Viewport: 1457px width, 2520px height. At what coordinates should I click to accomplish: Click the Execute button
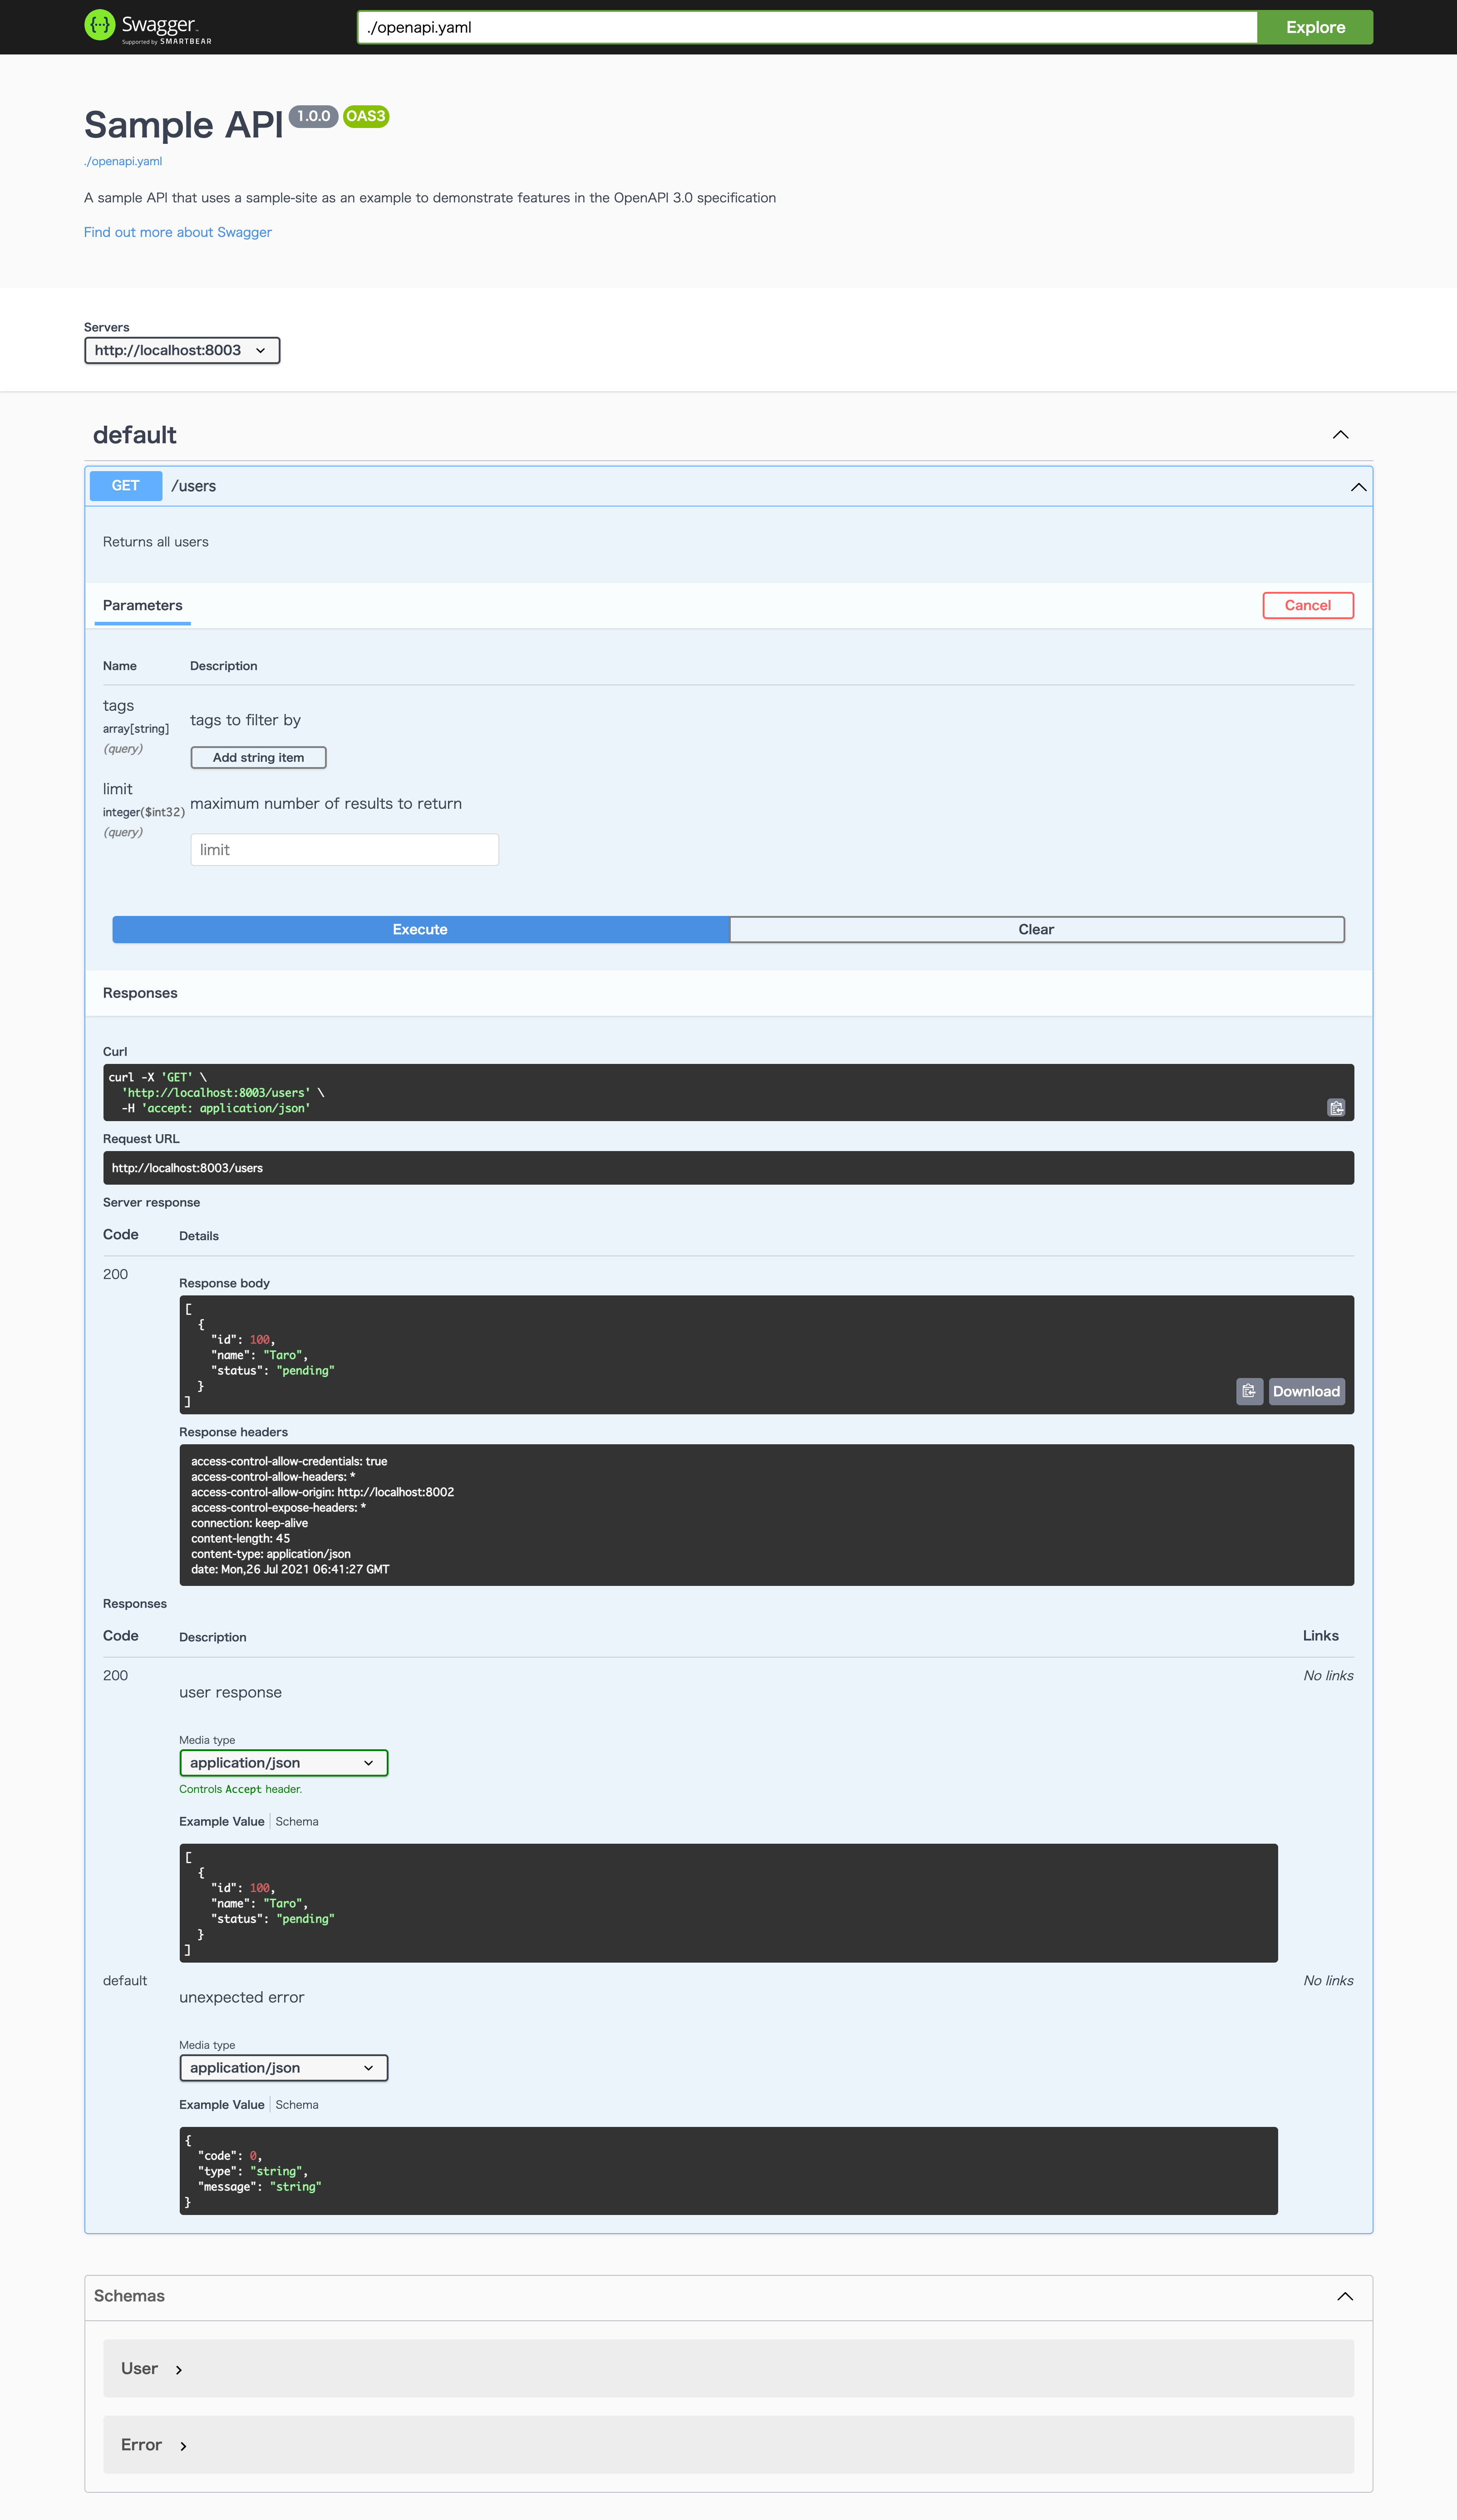coord(420,929)
